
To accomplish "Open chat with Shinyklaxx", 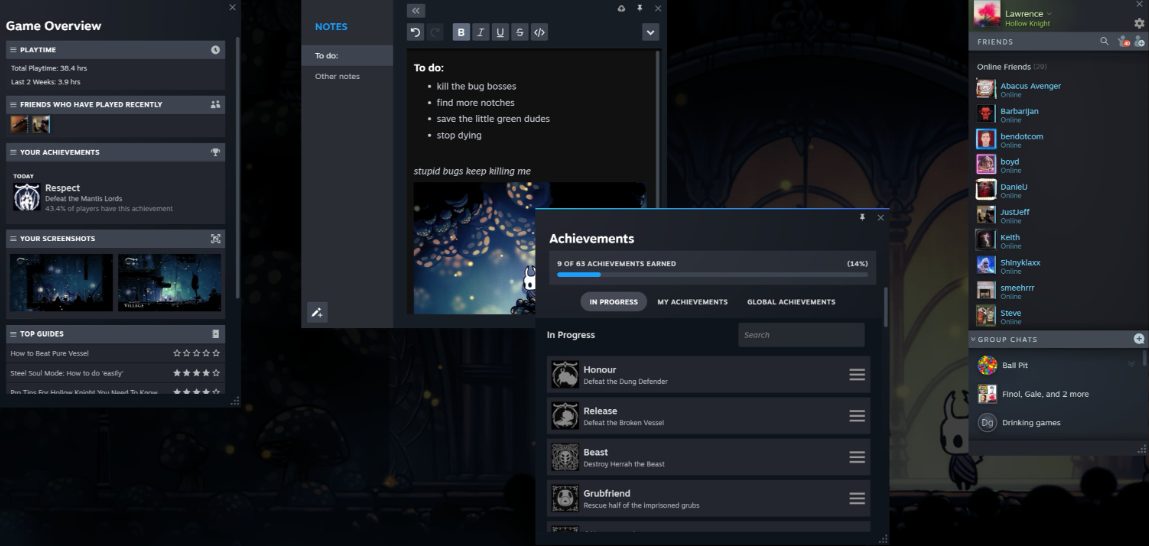I will pyautogui.click(x=1059, y=265).
